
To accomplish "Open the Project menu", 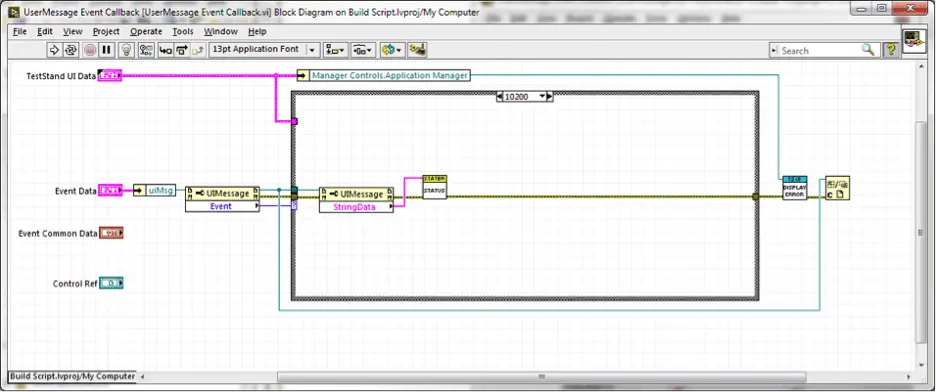I will point(106,32).
